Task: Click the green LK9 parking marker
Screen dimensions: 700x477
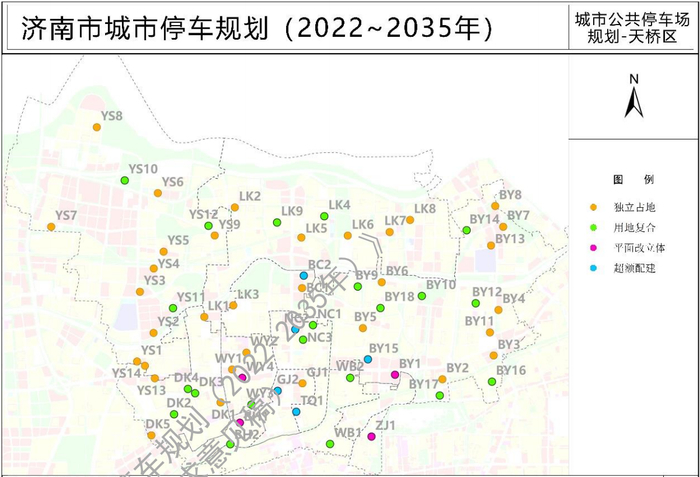Action: pos(277,222)
